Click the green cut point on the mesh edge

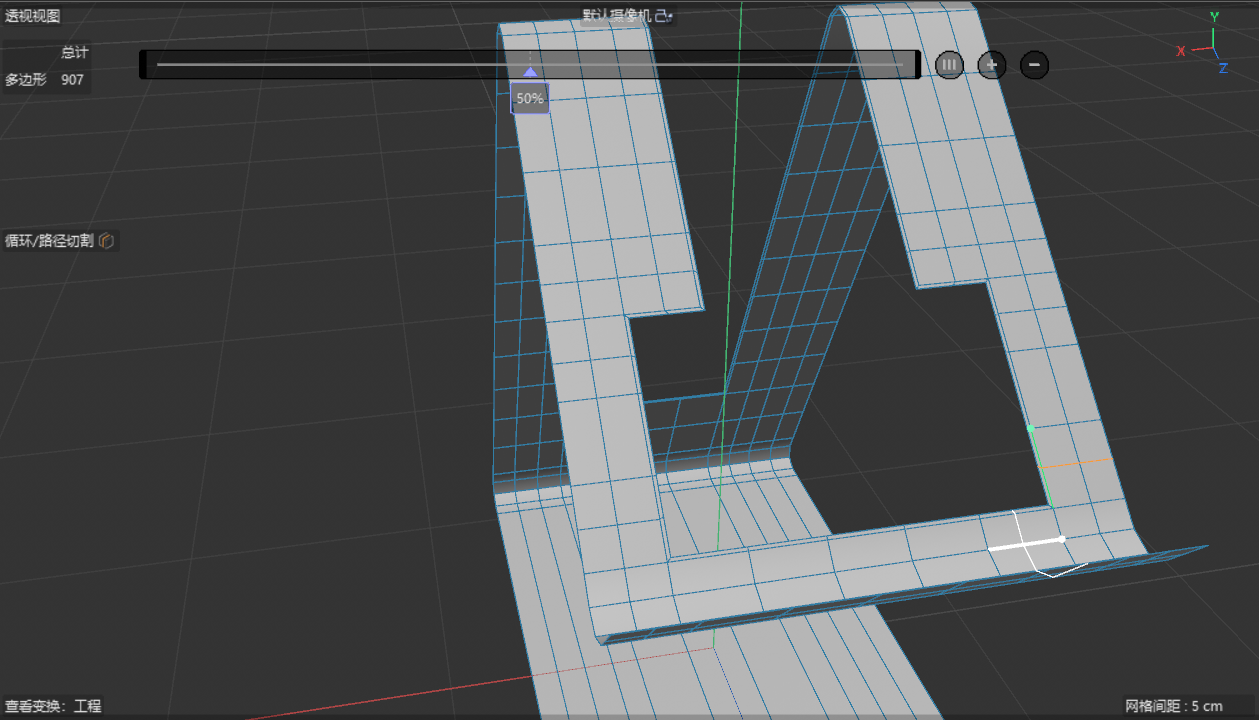point(1031,428)
